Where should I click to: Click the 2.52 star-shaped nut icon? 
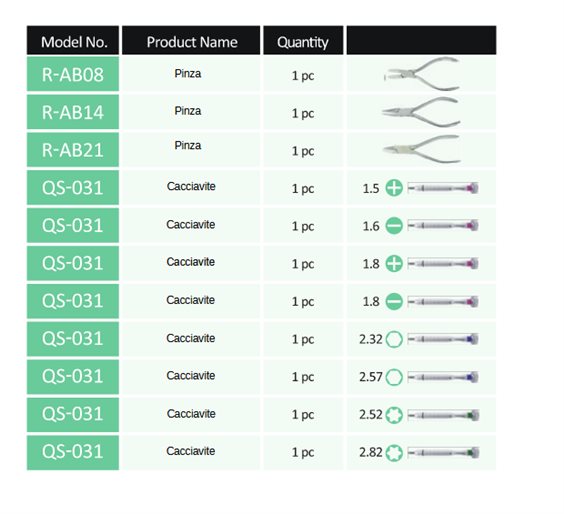pyautogui.click(x=394, y=415)
